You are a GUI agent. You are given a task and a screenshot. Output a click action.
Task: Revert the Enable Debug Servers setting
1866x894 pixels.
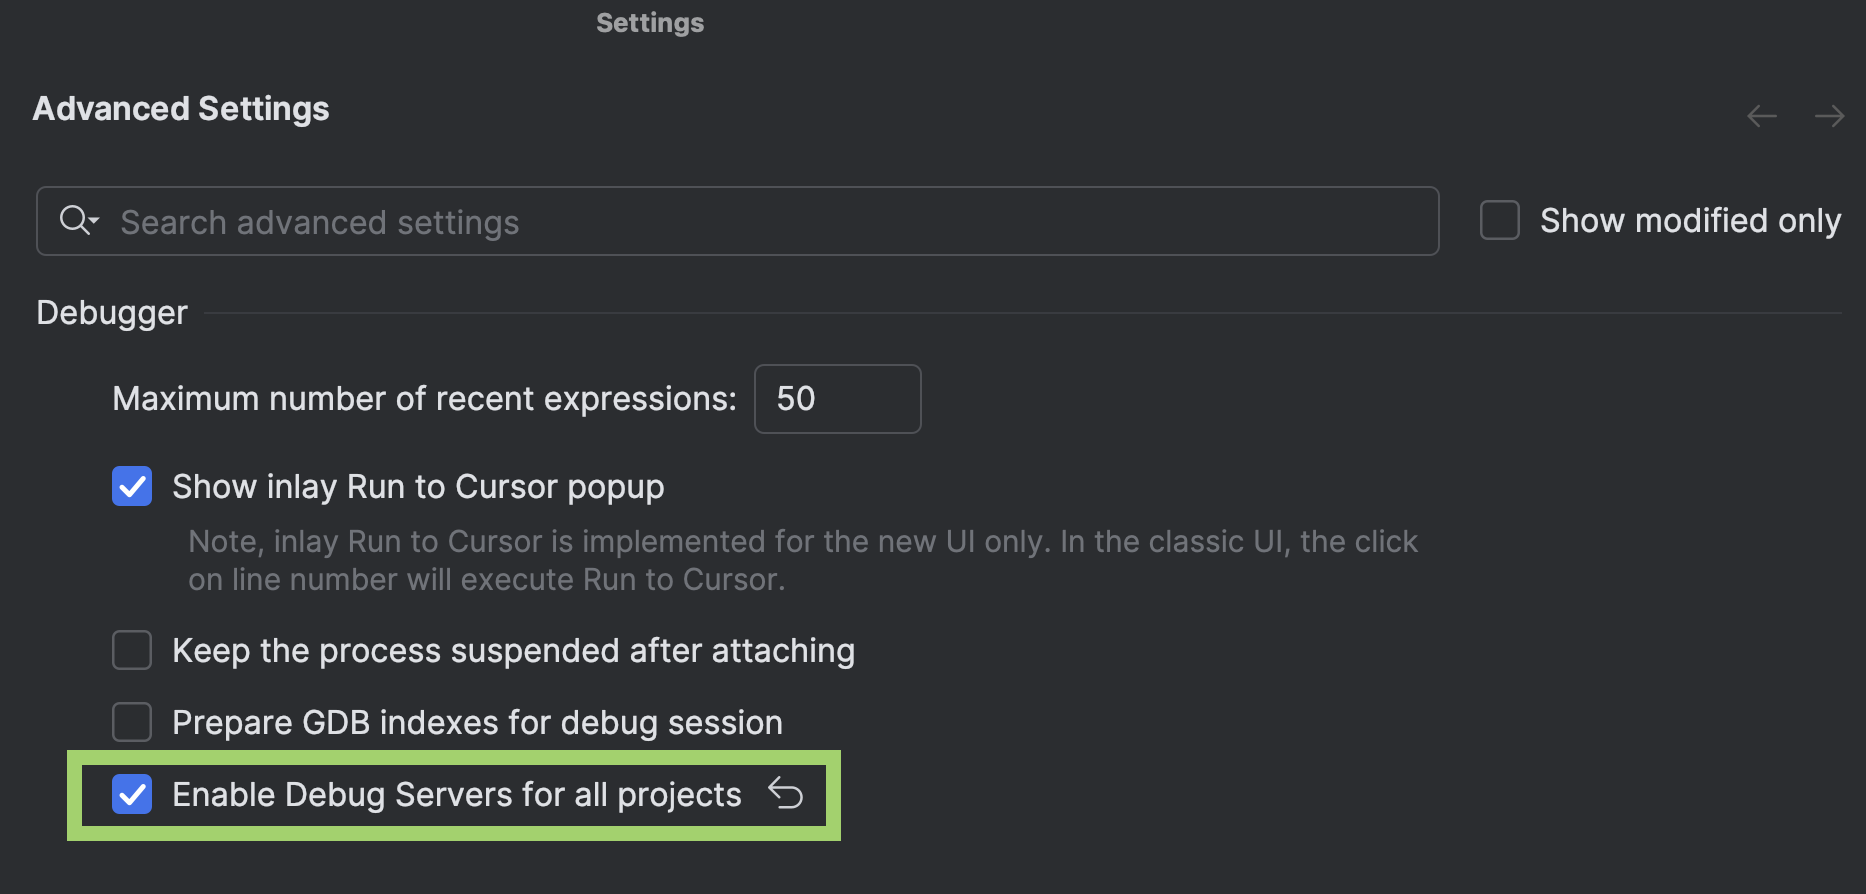787,793
